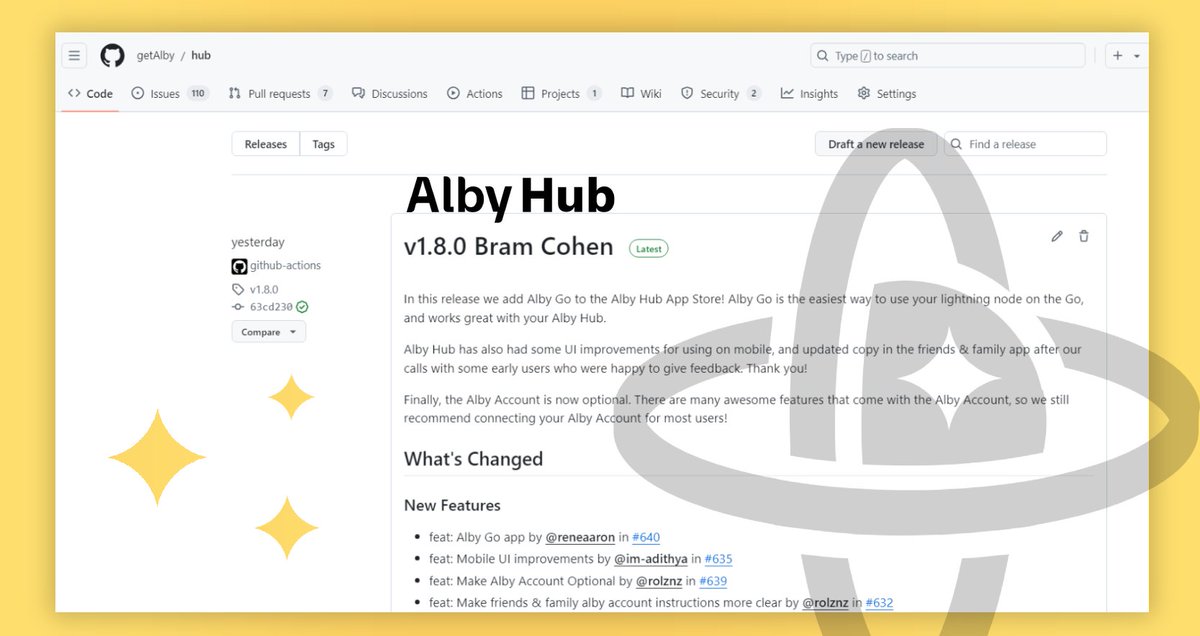The height and width of the screenshot is (636, 1200).
Task: Click the github-actions author link
Action: coord(285,266)
